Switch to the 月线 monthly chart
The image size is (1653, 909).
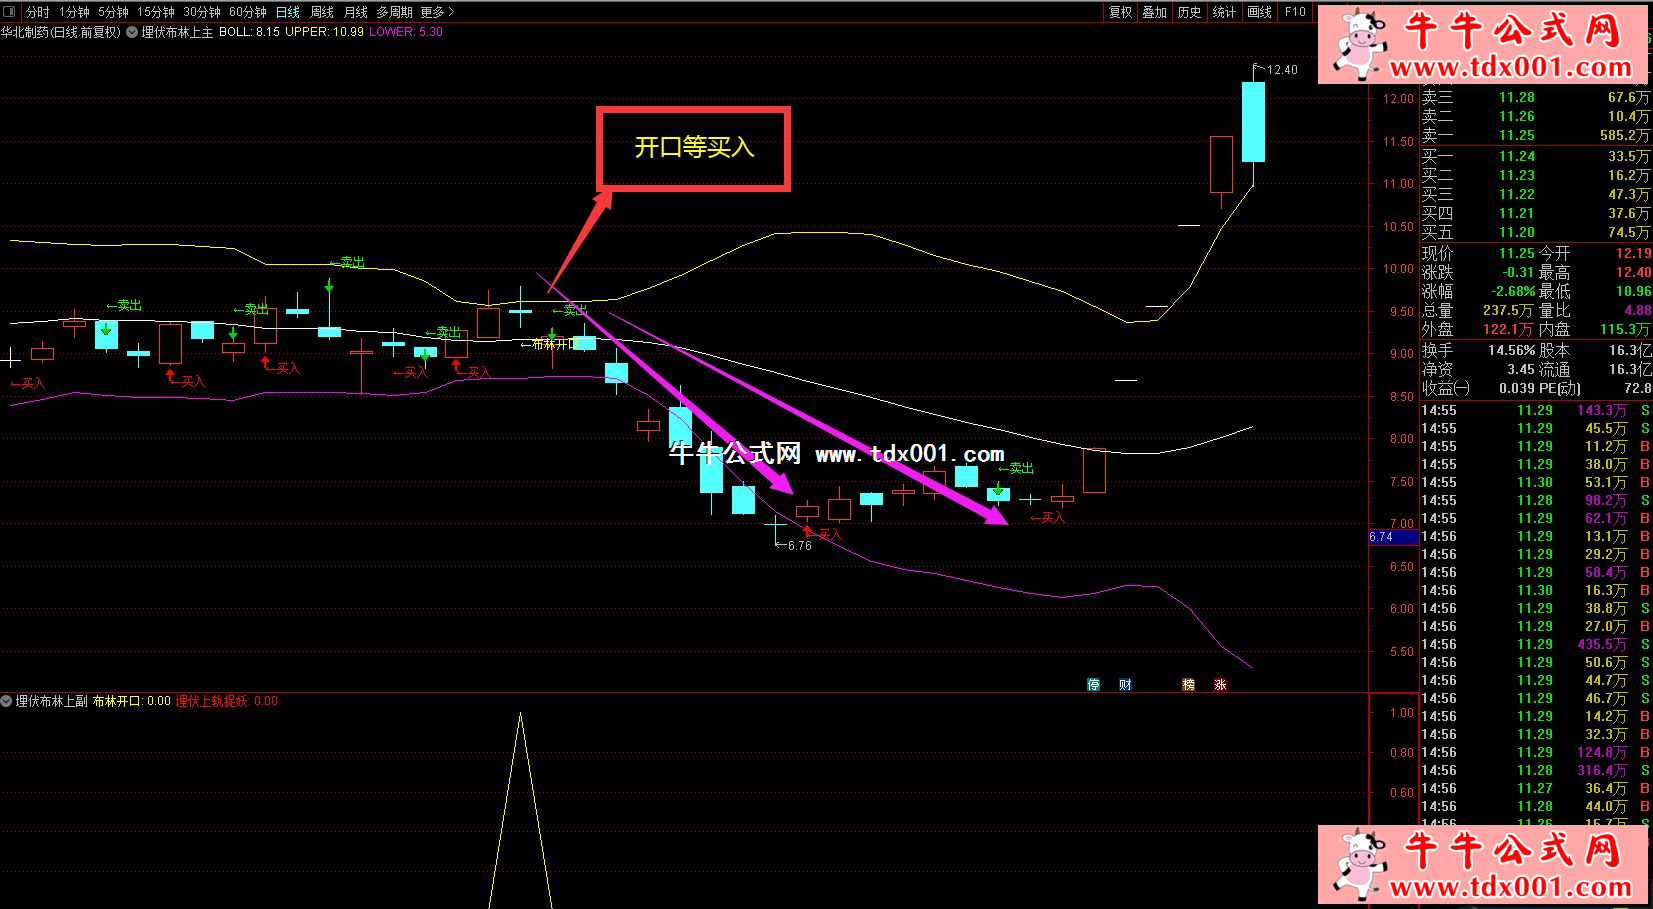coord(356,12)
